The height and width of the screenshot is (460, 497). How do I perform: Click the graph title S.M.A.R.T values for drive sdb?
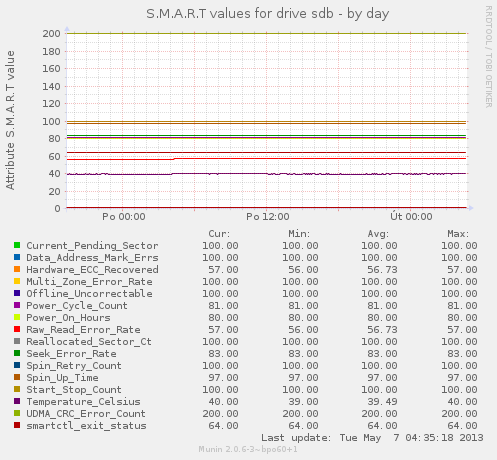(x=240, y=14)
